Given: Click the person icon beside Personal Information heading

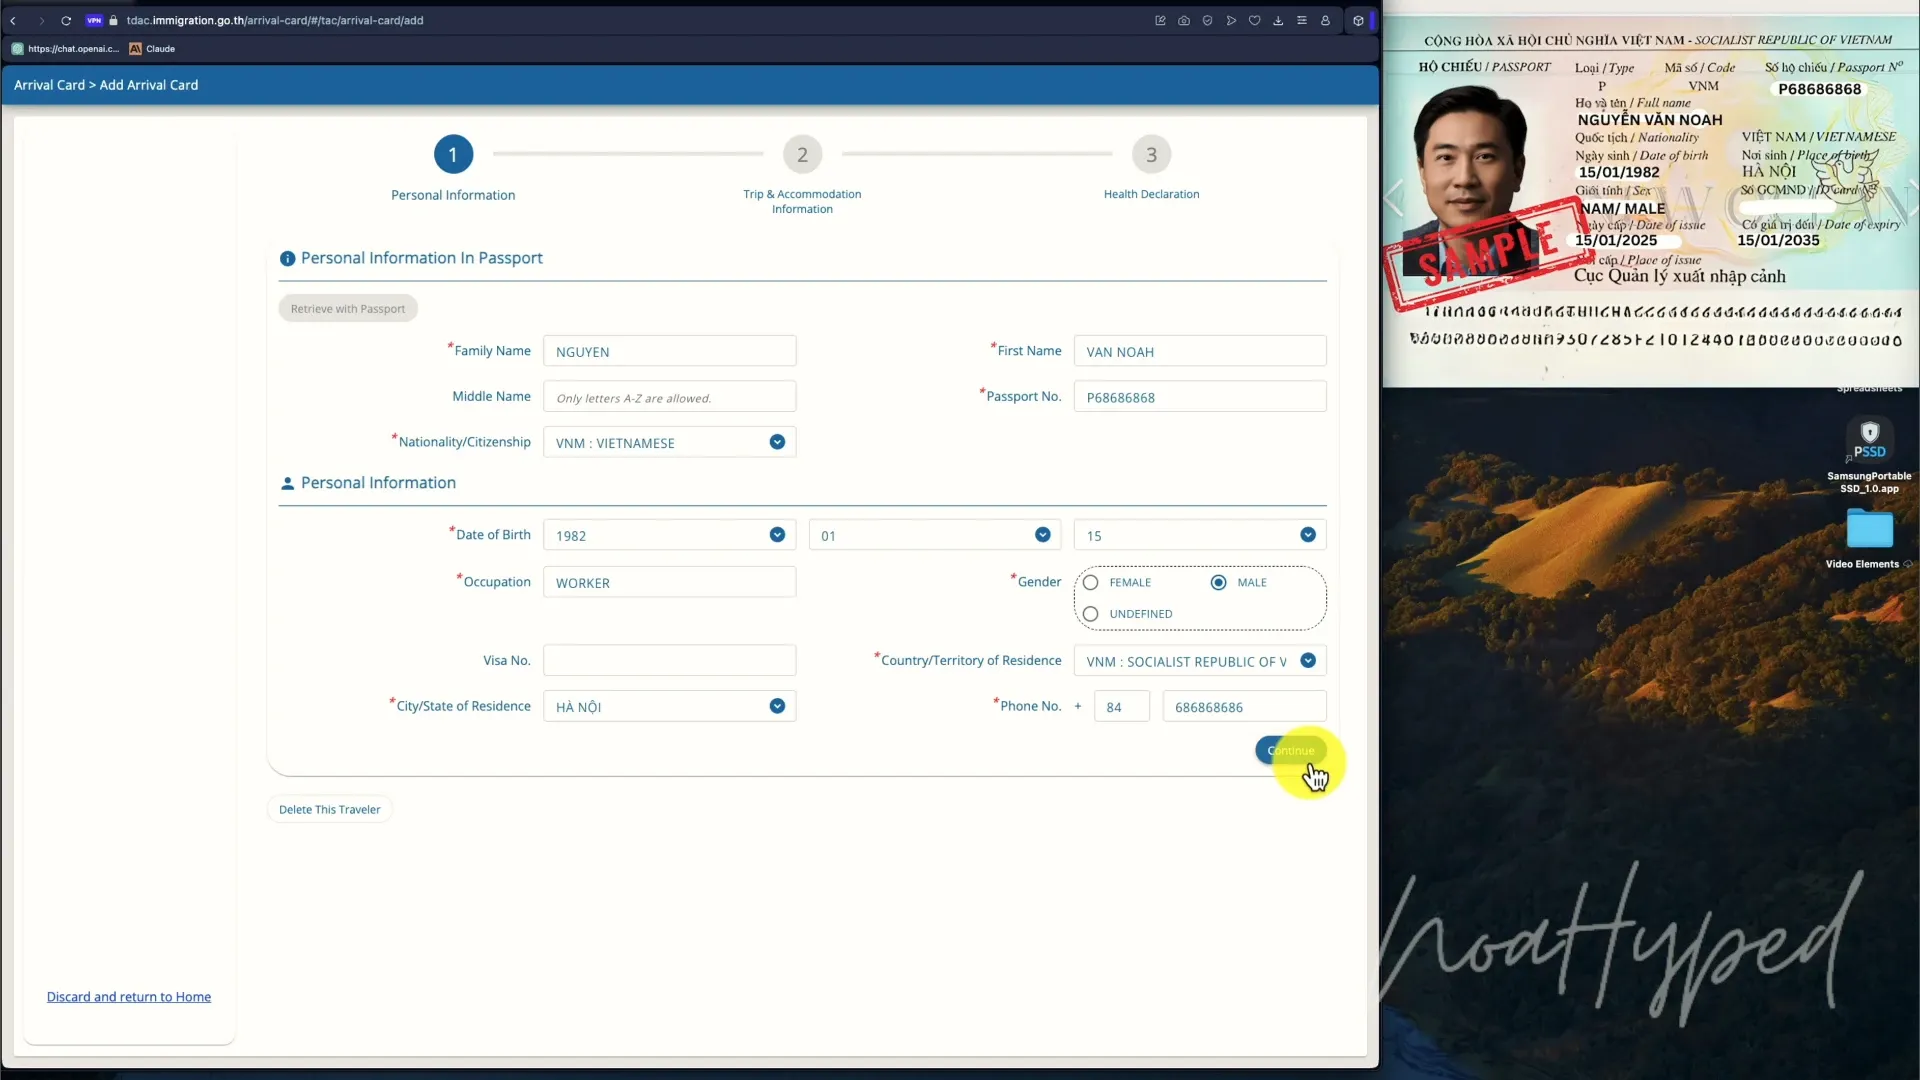Looking at the screenshot, I should pyautogui.click(x=288, y=483).
